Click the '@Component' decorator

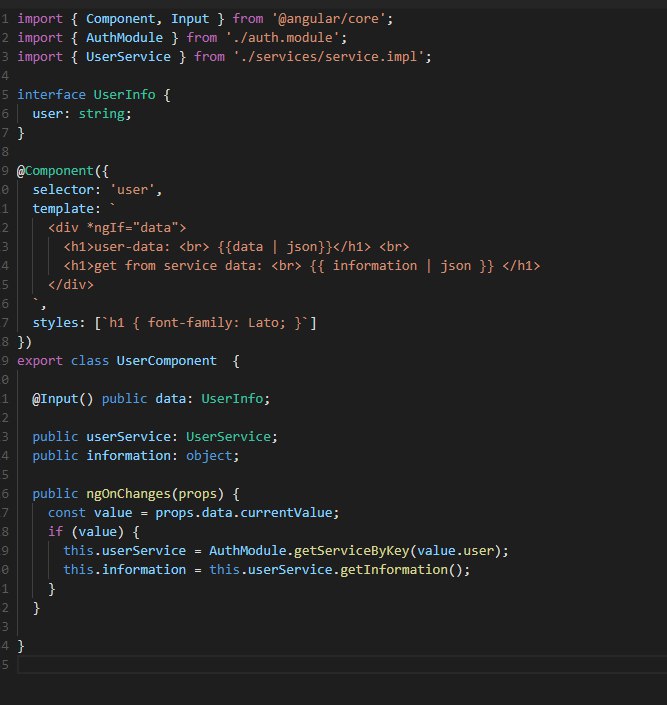click(55, 171)
